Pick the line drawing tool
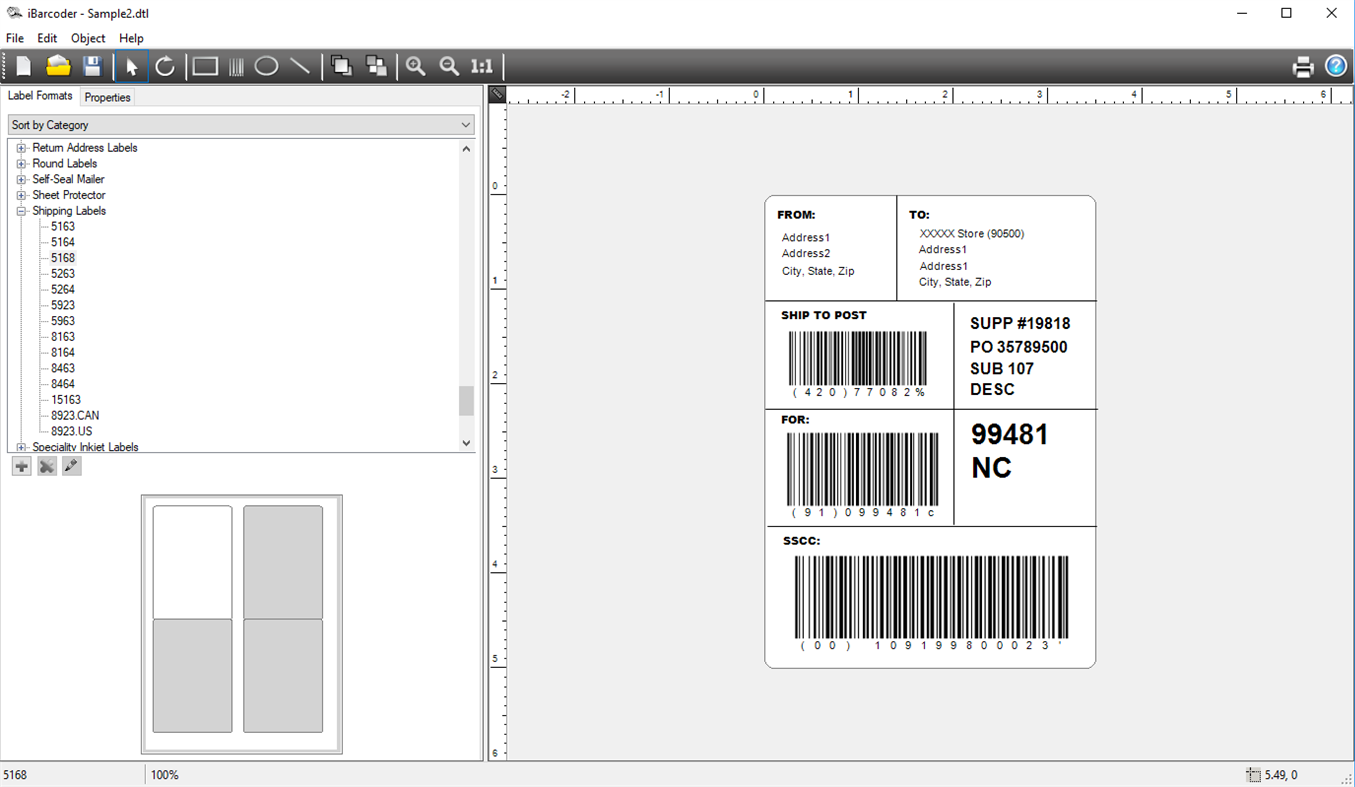 pyautogui.click(x=299, y=67)
